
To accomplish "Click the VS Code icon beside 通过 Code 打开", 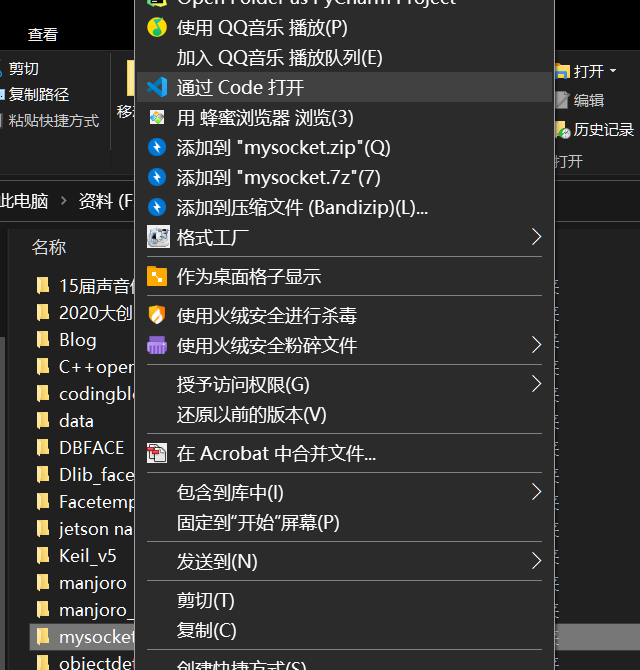I will (157, 87).
